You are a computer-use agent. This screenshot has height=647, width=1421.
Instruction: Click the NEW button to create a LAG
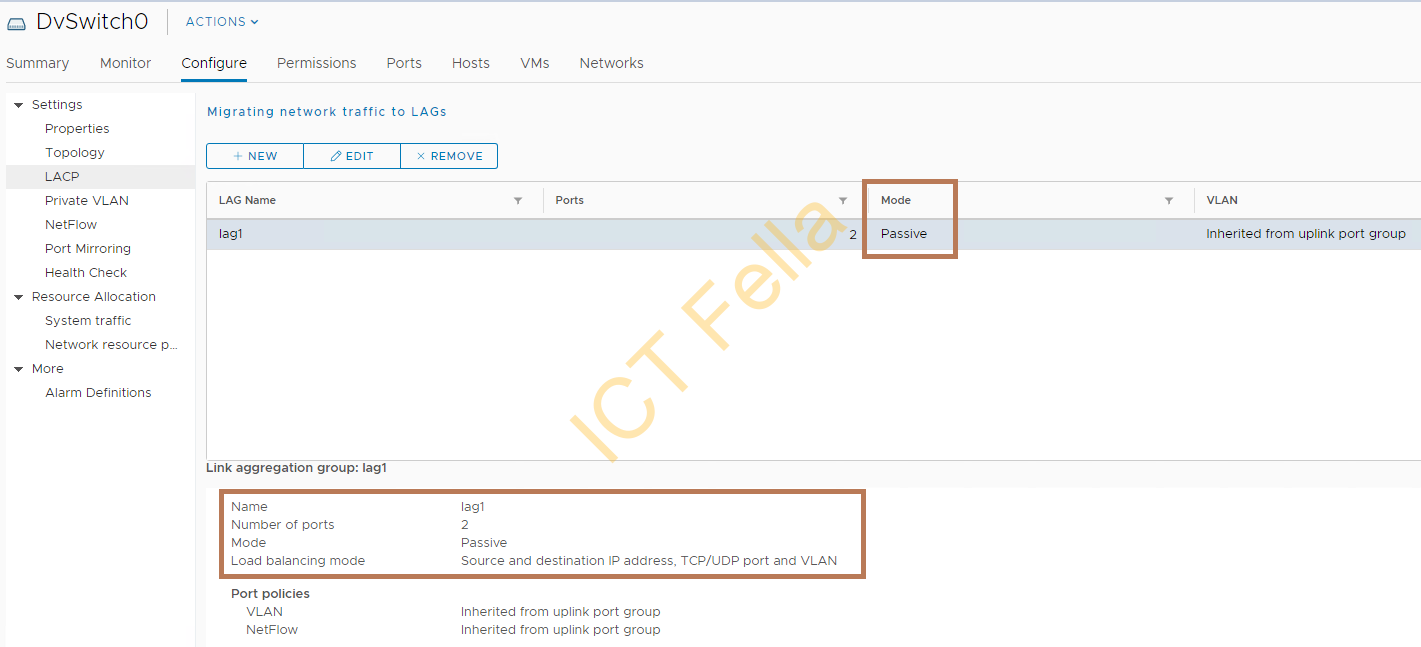pyautogui.click(x=254, y=156)
